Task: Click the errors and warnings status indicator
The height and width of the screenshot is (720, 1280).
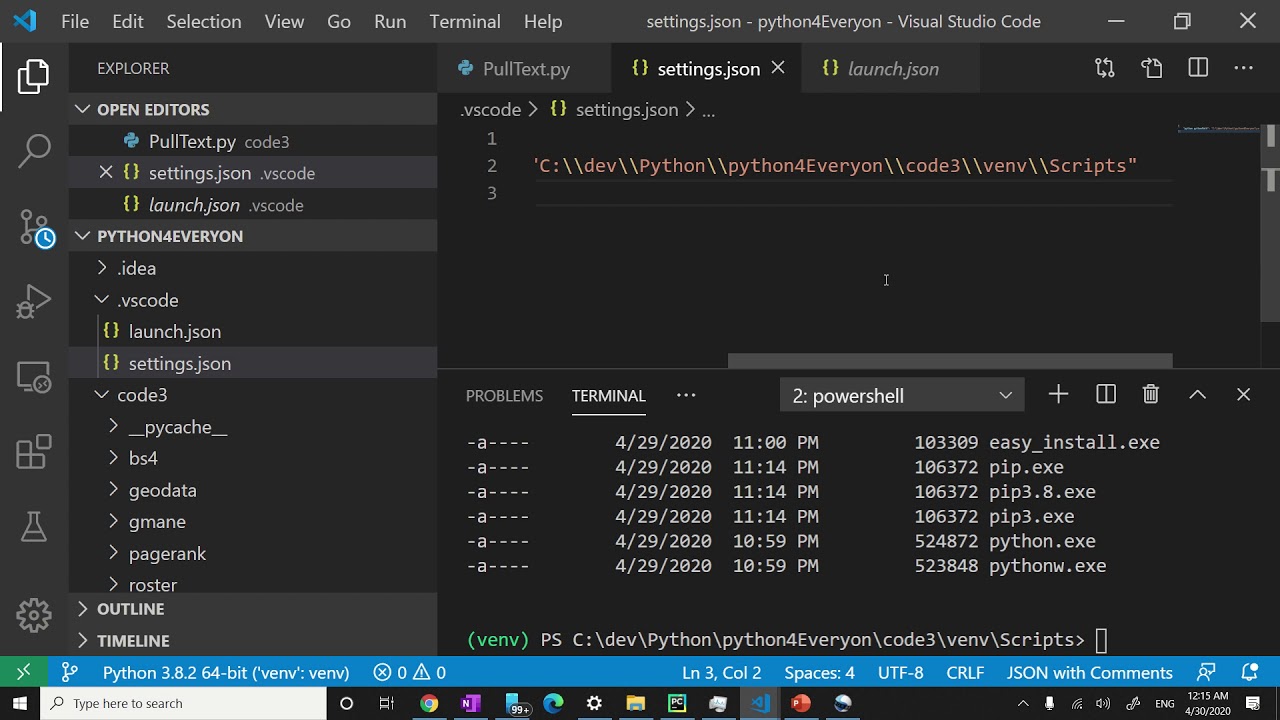Action: click(410, 672)
